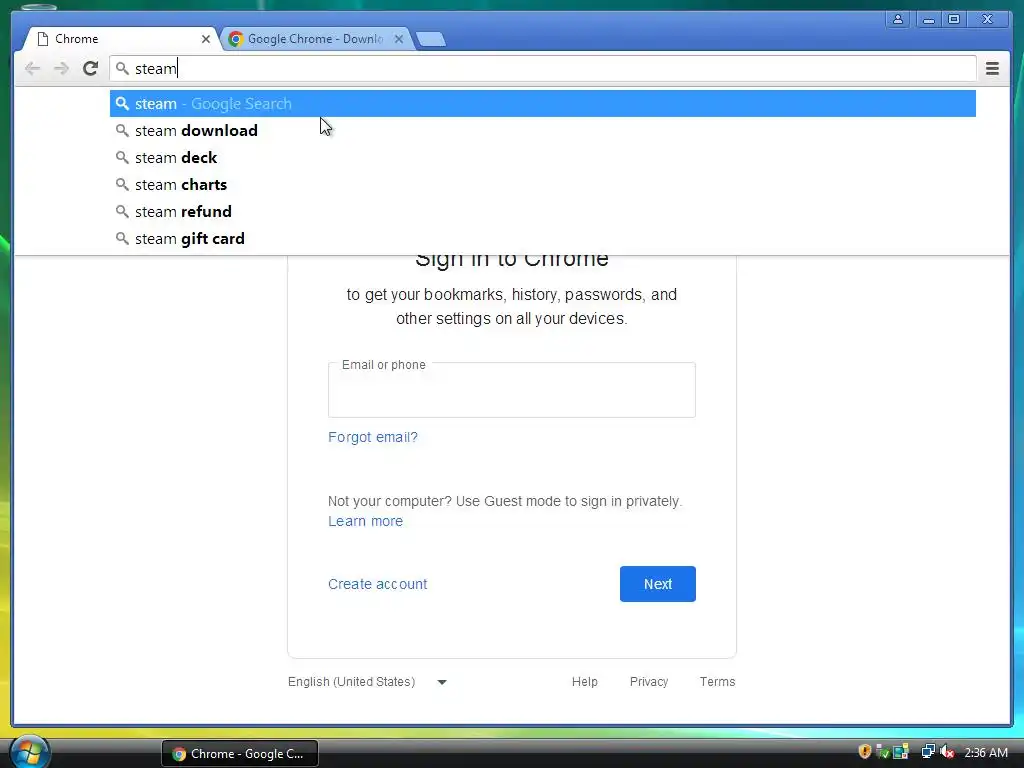Screen dimensions: 1024x768
Task: Maximize the Chrome window
Action: coord(954,19)
